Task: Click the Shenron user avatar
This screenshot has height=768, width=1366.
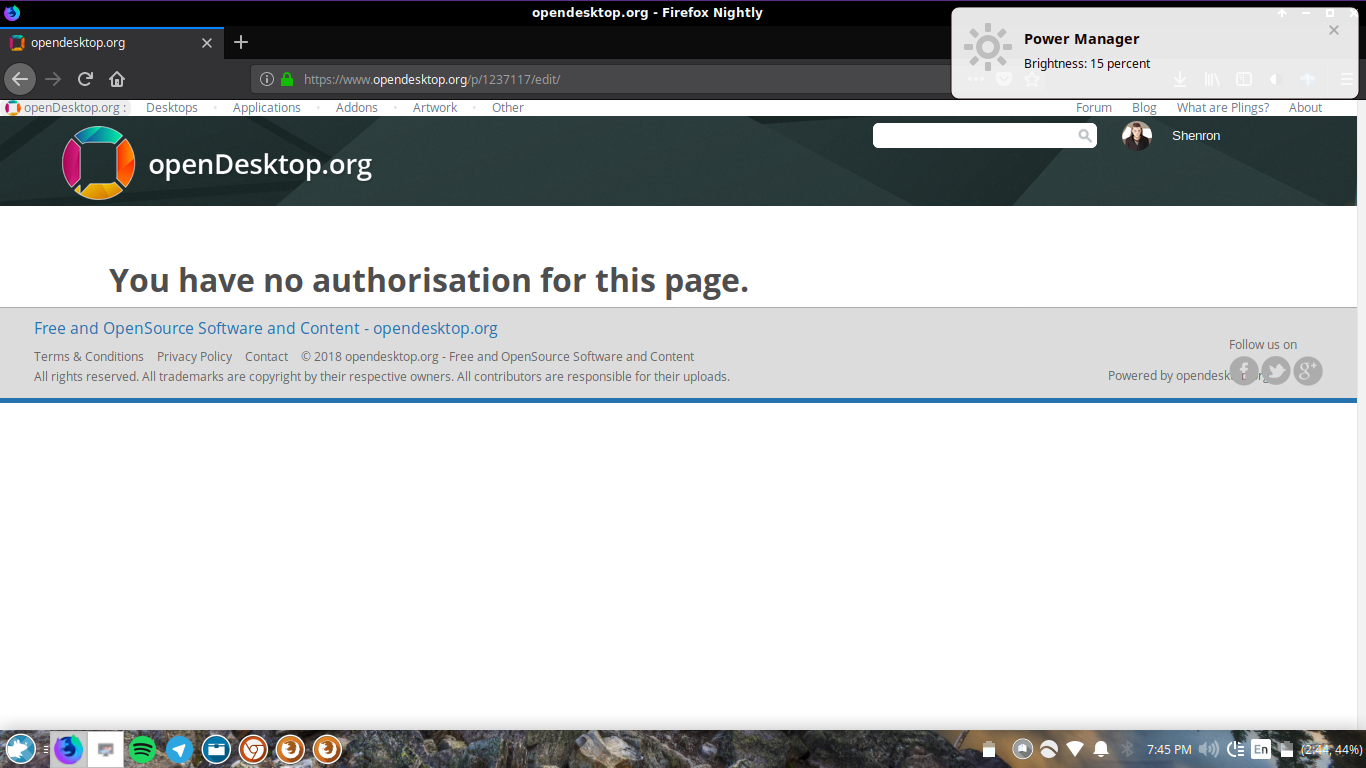Action: 1137,136
